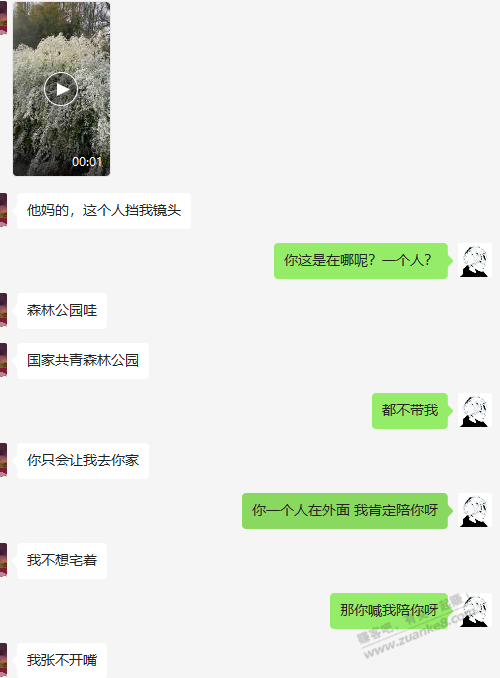
Task: Click sender avatar beside '那你喊我陪你呀'
Action: (475, 610)
